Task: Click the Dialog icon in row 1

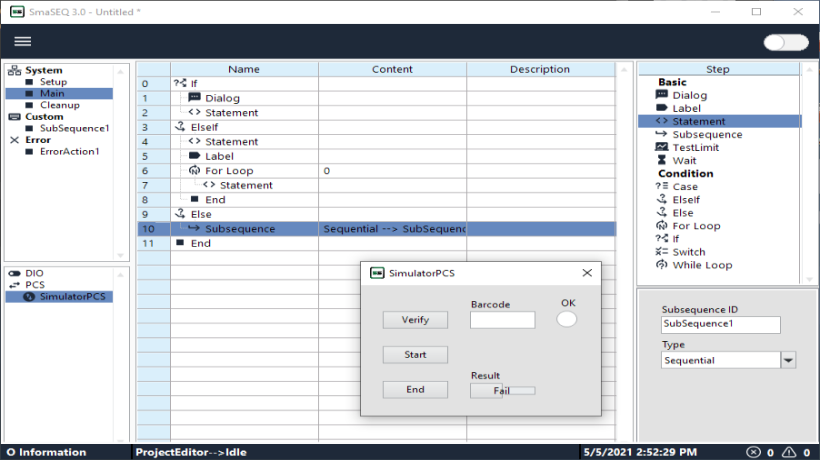Action: (195, 98)
